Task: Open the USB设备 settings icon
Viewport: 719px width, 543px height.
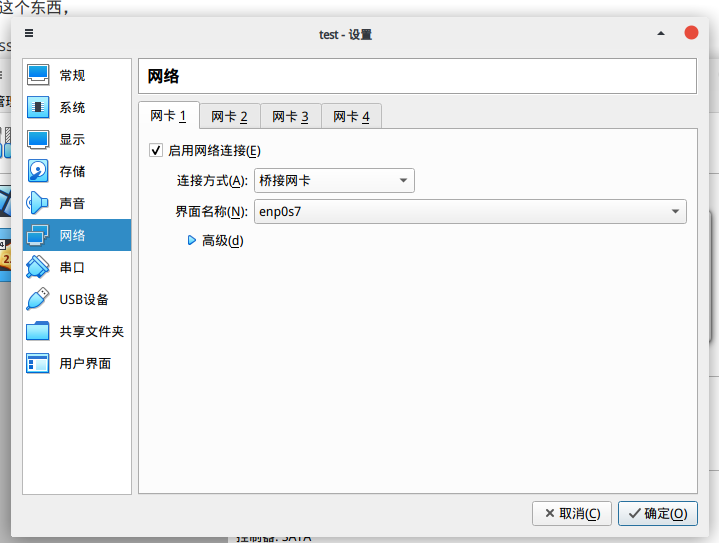Action: click(38, 299)
